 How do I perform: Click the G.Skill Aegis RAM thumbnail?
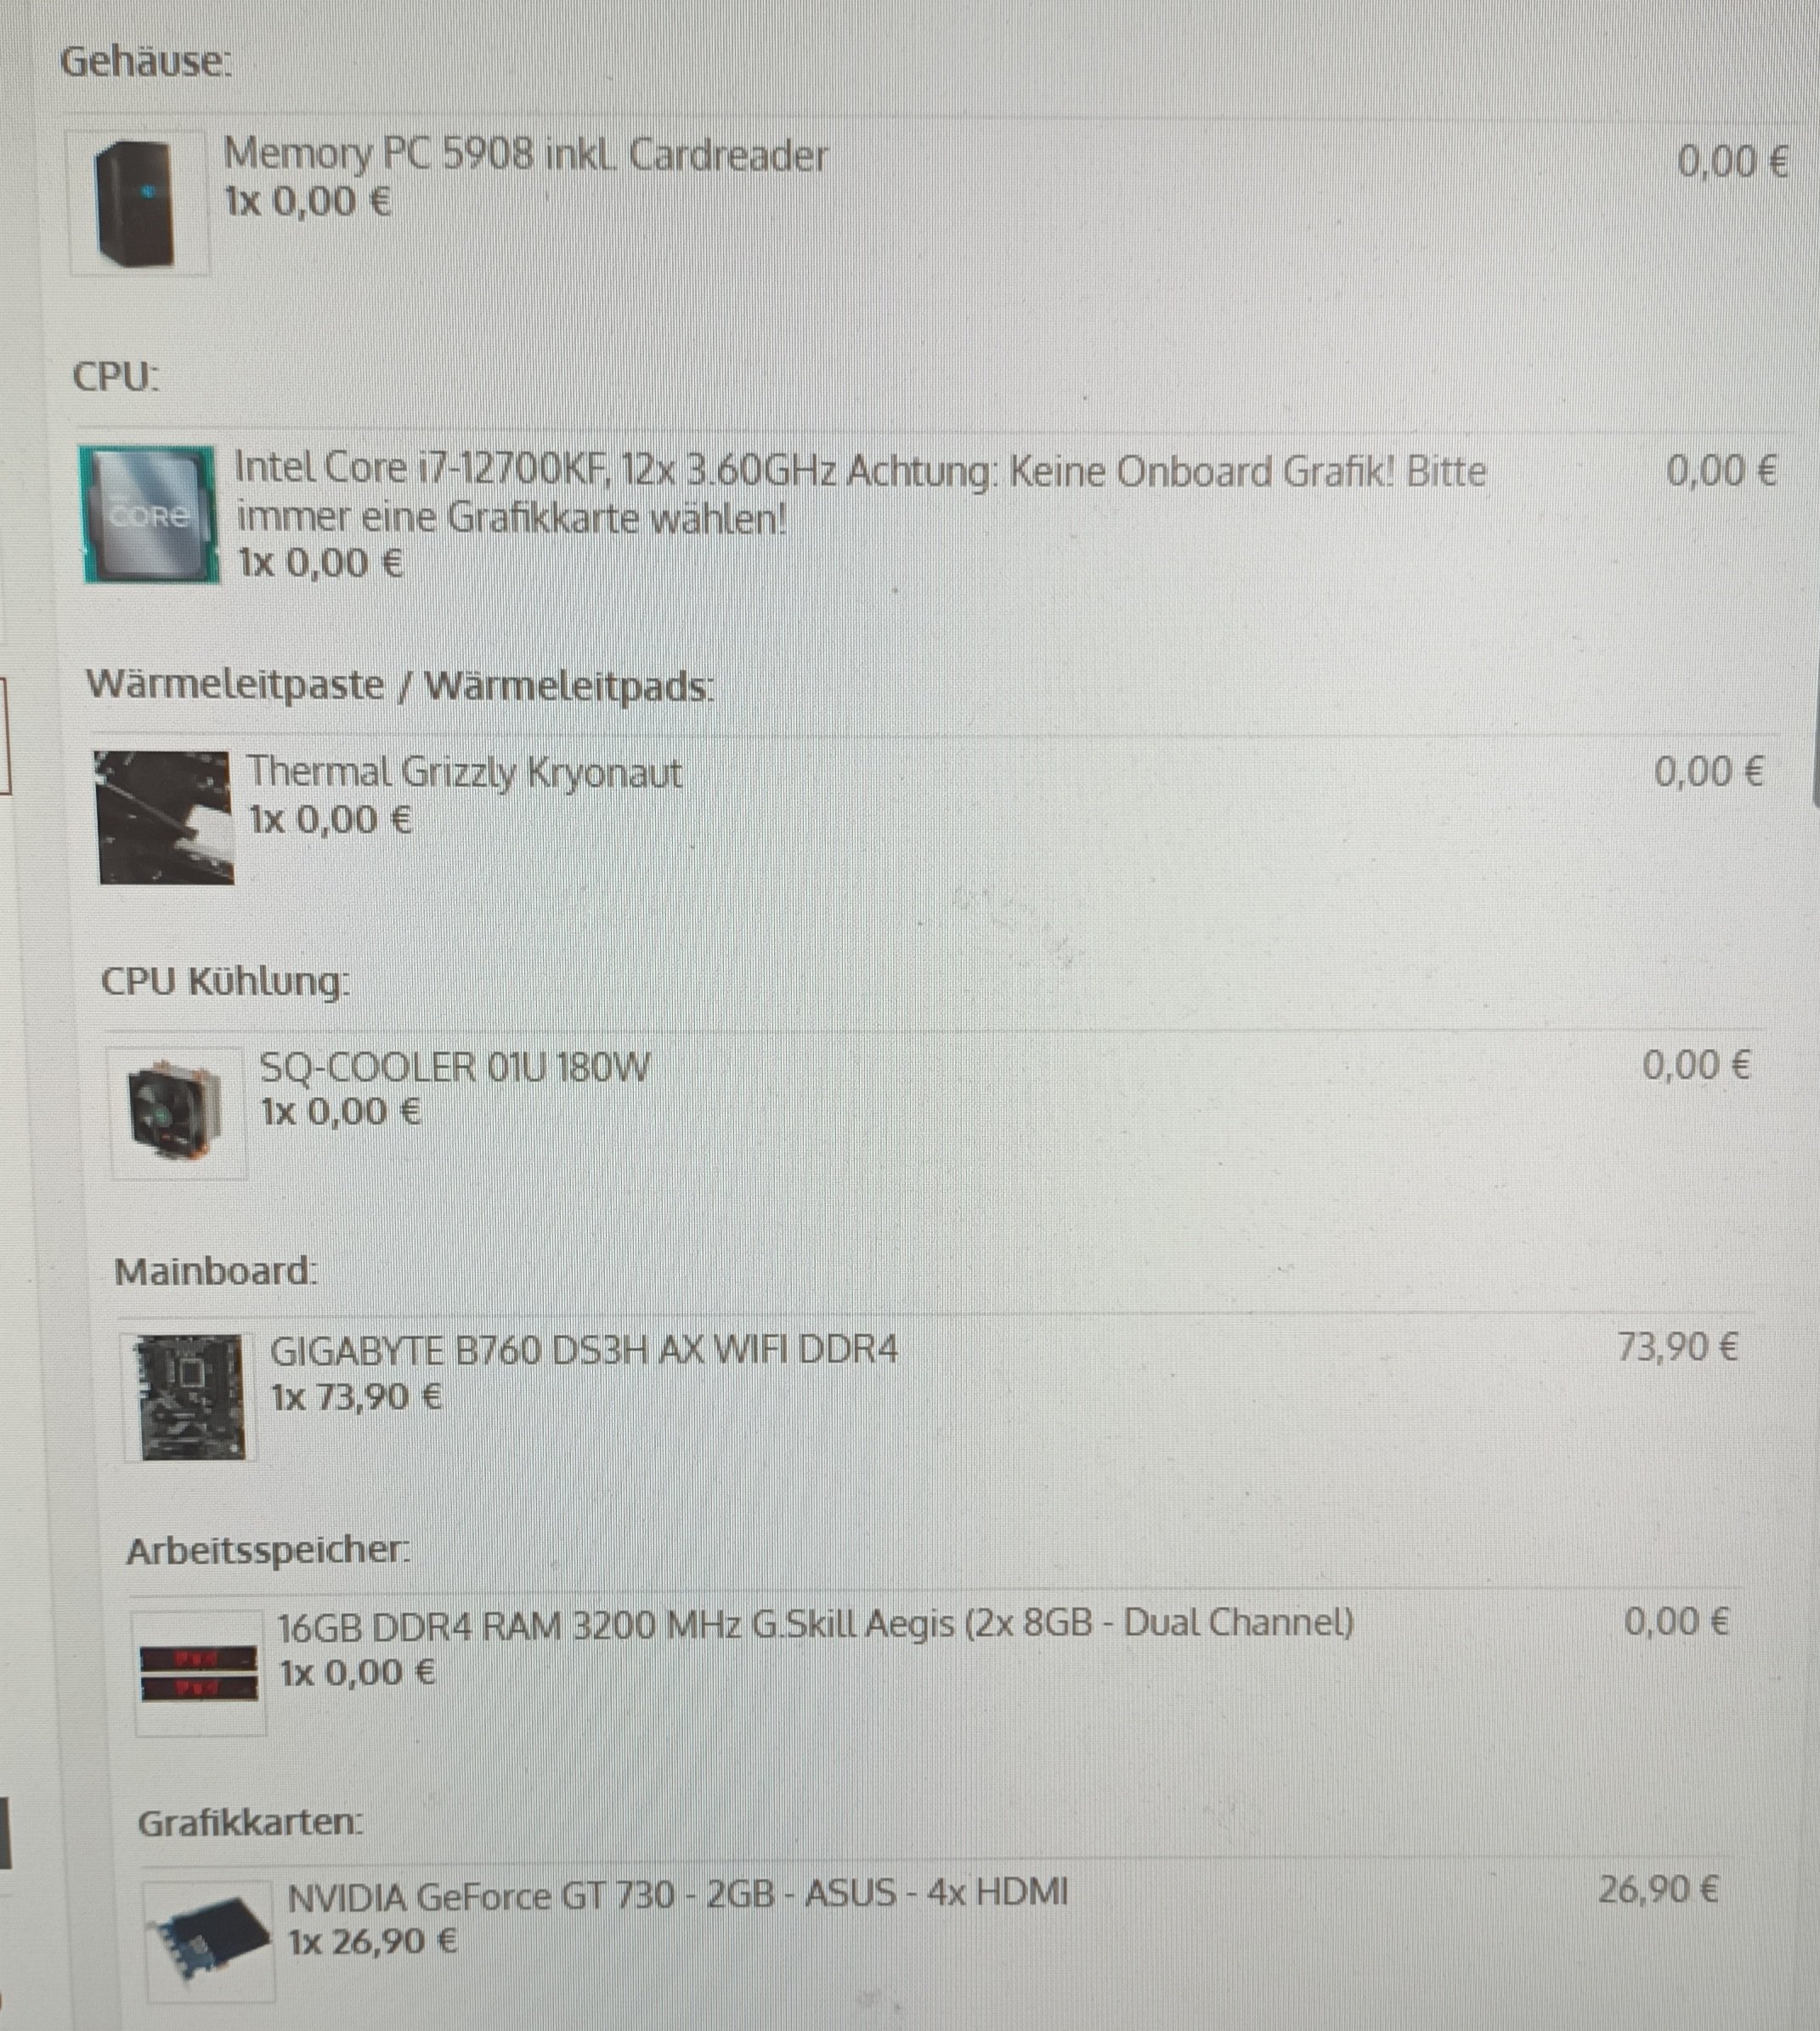(199, 1673)
